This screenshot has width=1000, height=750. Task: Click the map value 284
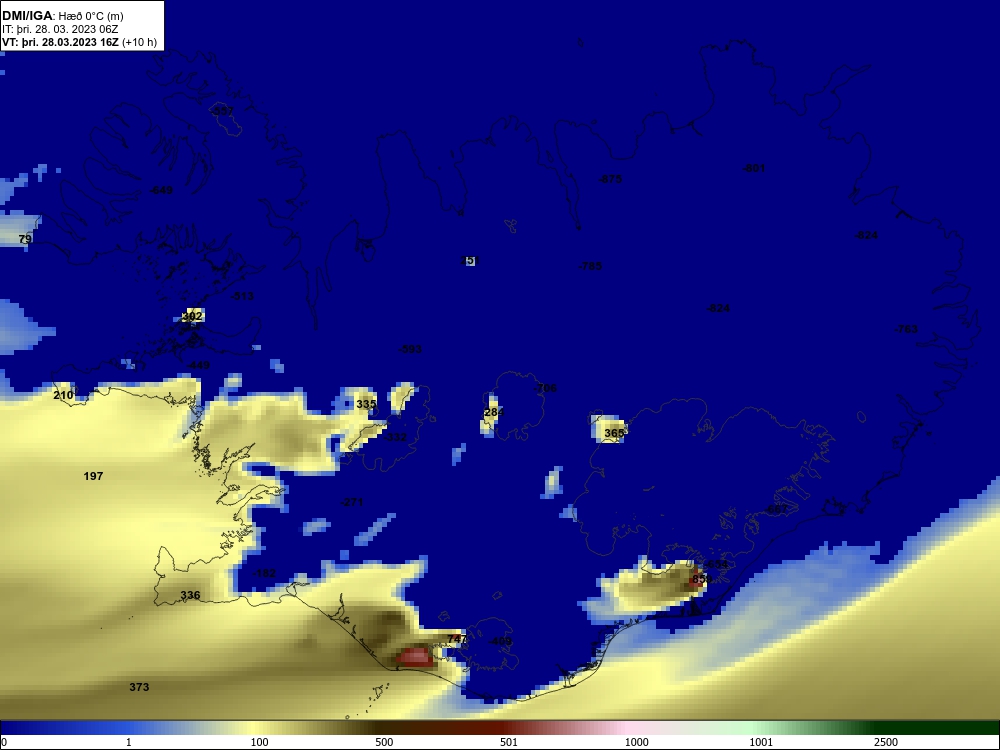494,413
